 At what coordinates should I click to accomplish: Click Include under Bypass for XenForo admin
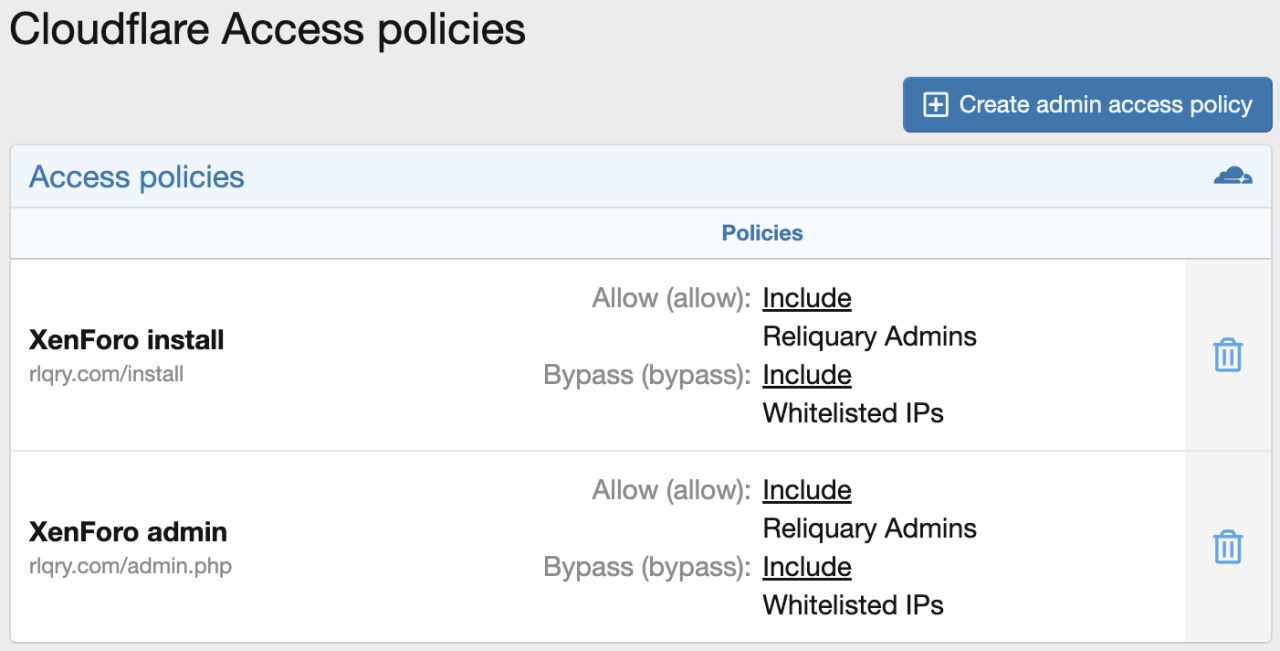pos(807,567)
